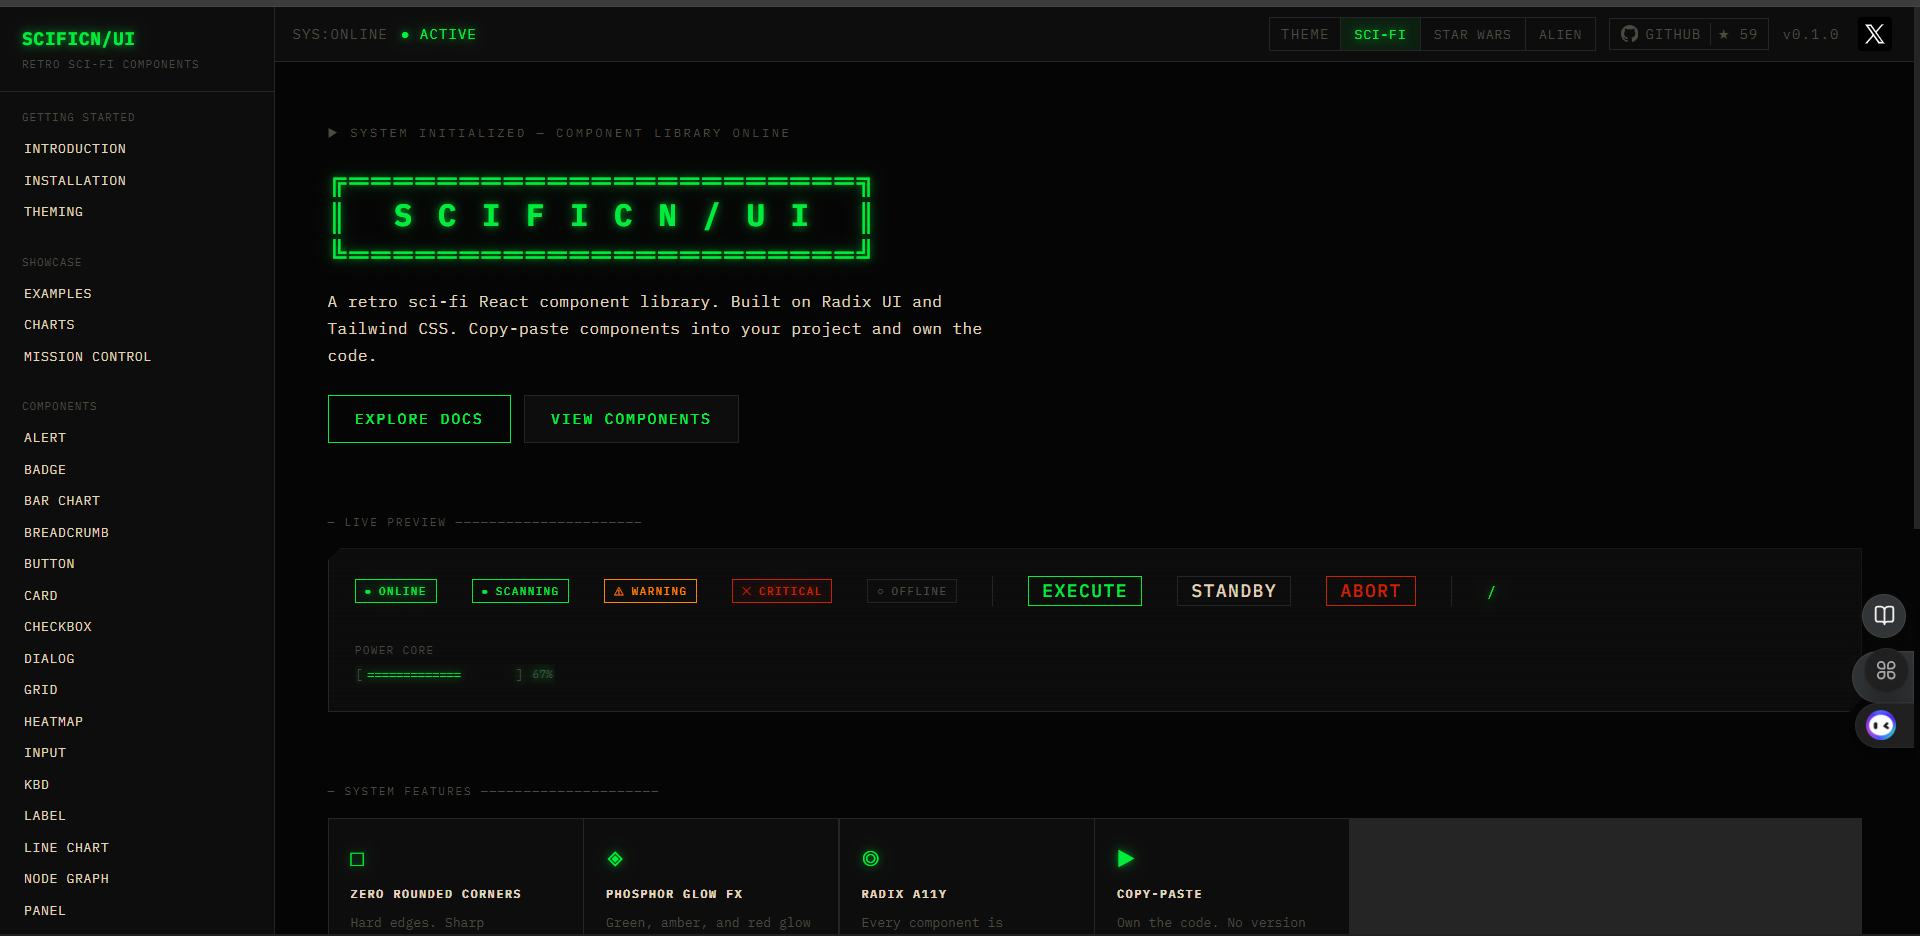
Task: Click the EXECUTE button
Action: point(1085,591)
